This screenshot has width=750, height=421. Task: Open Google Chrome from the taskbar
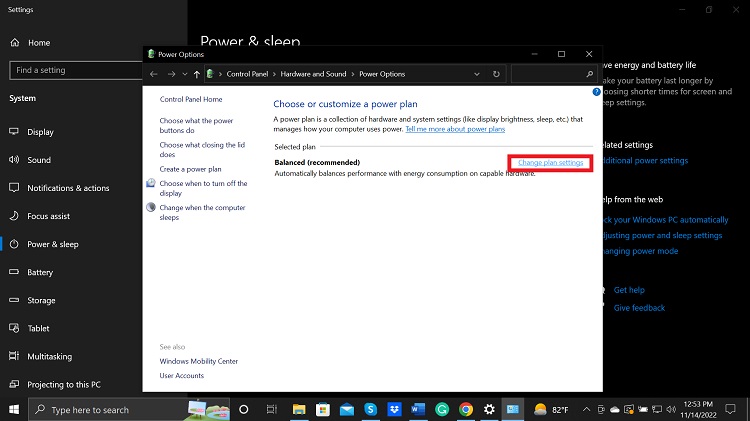click(466, 409)
